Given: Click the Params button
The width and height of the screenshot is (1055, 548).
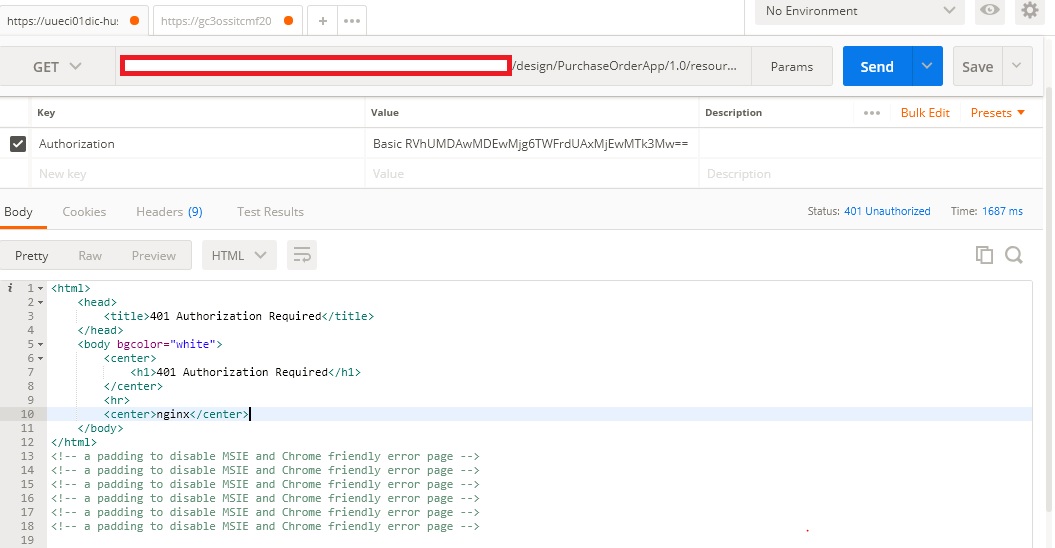Looking at the screenshot, I should pos(791,66).
